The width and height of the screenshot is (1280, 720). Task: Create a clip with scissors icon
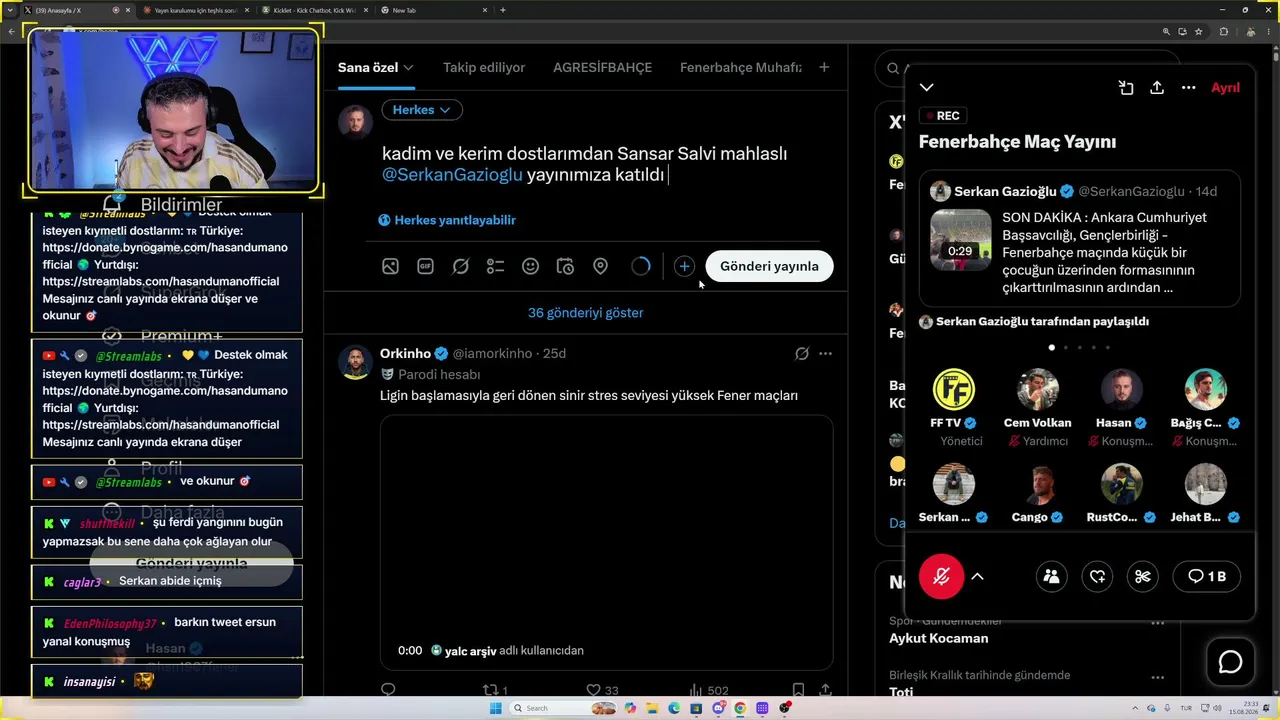pos(1143,576)
